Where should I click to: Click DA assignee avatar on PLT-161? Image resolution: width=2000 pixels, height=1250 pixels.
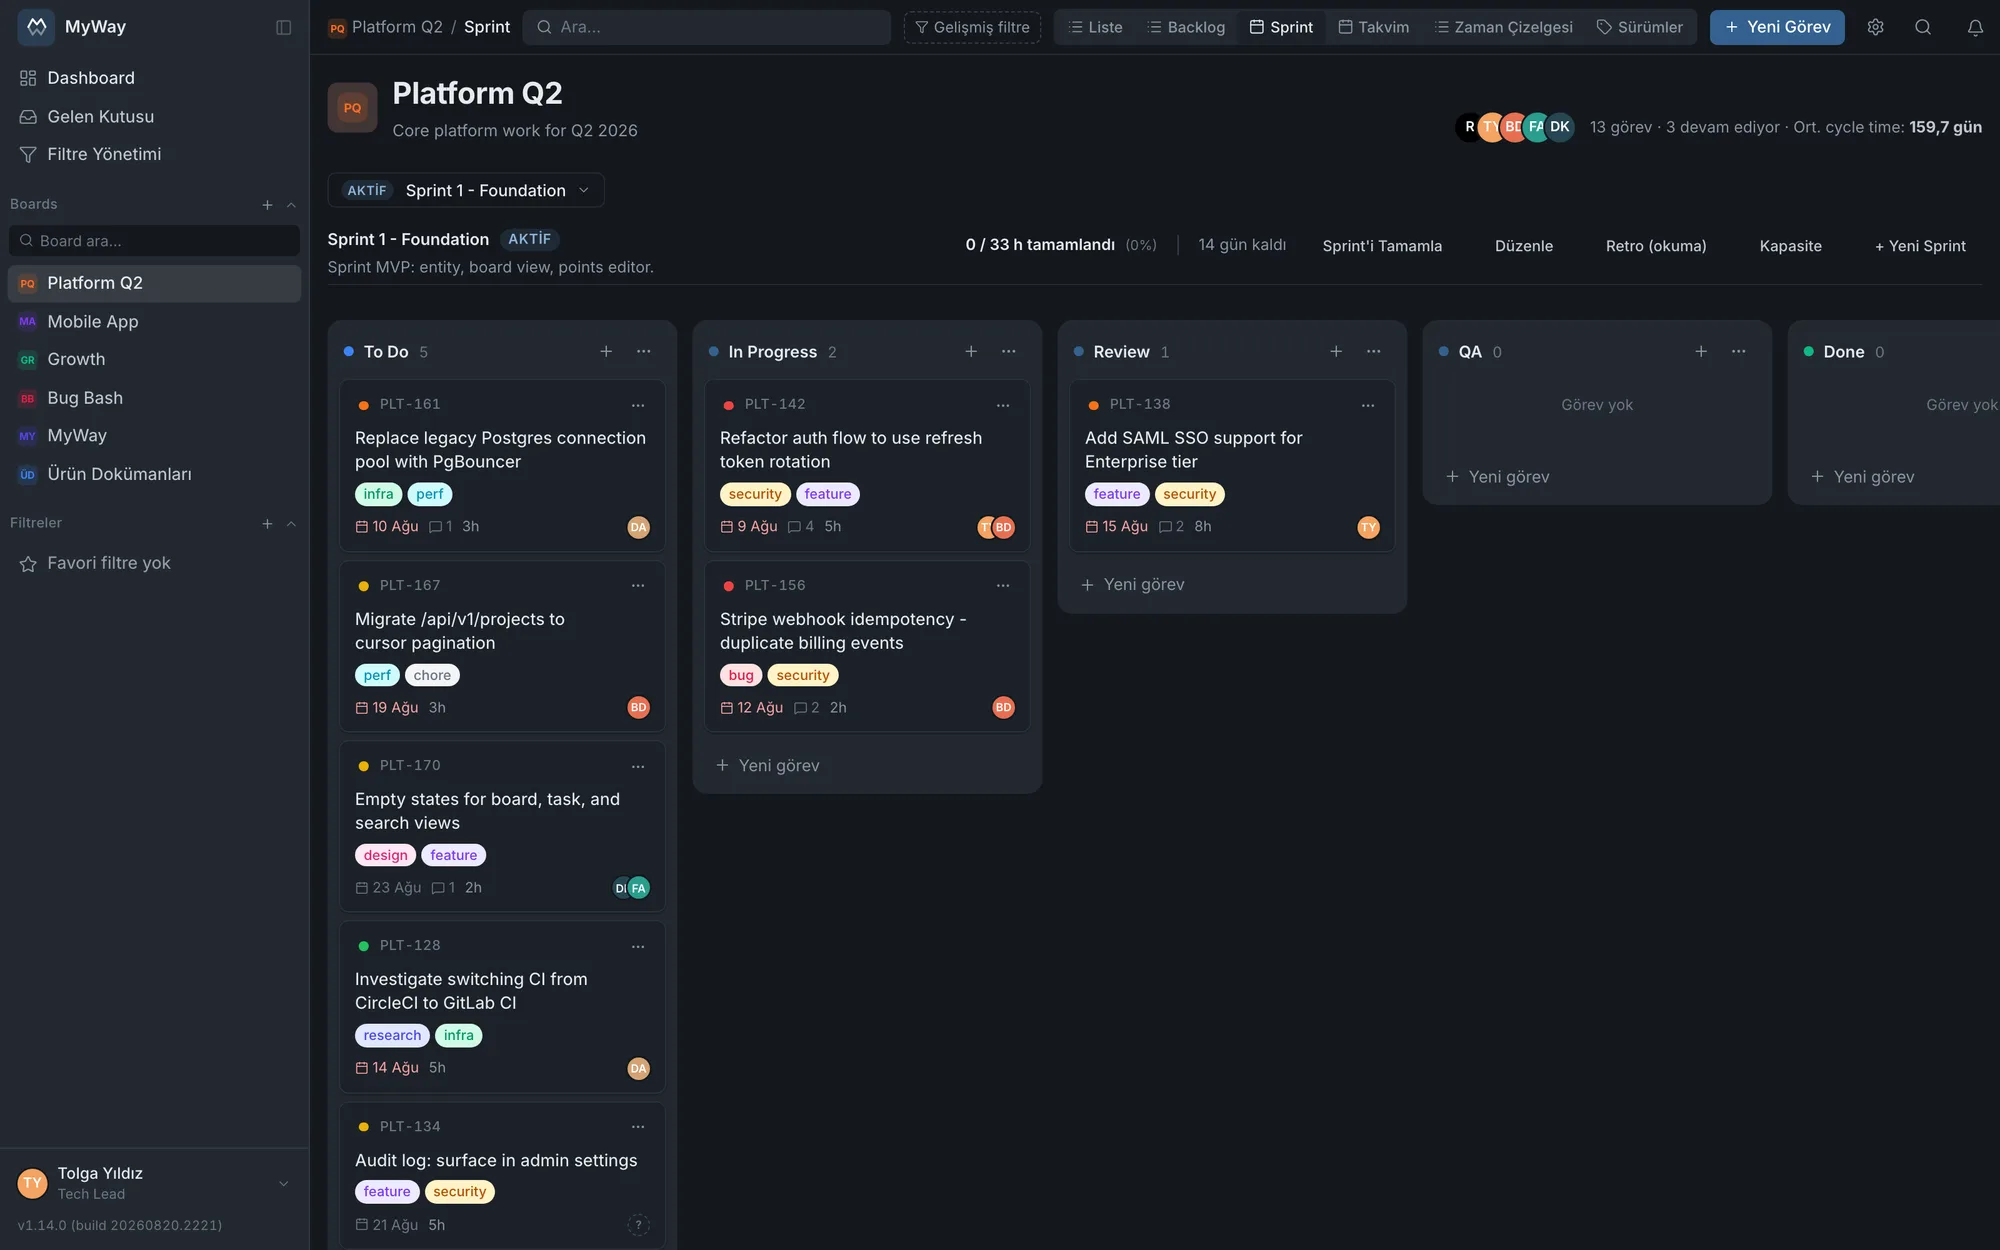[x=638, y=527]
